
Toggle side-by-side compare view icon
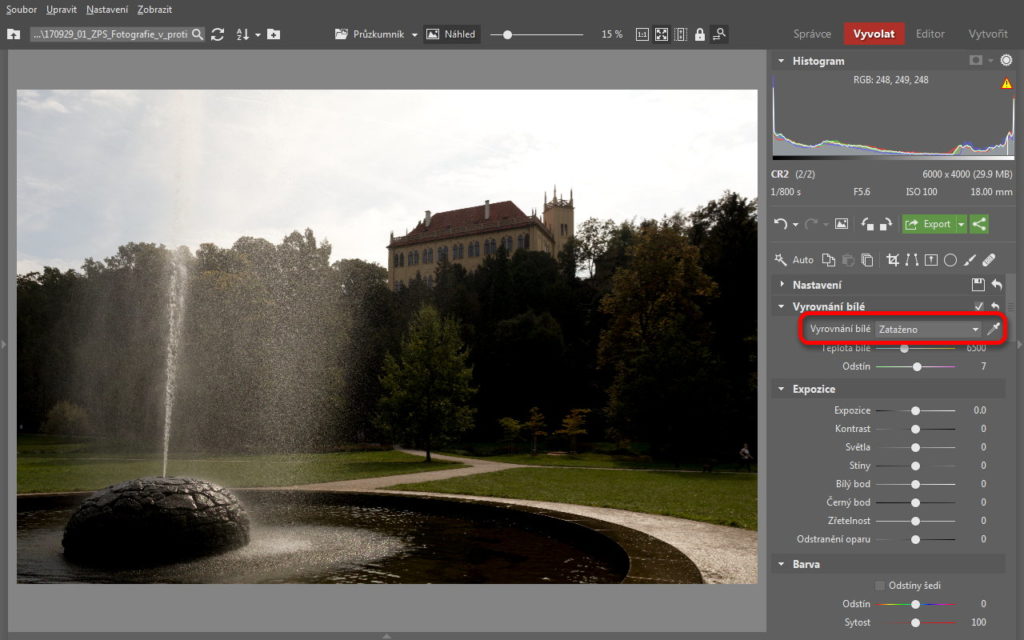pyautogui.click(x=680, y=34)
